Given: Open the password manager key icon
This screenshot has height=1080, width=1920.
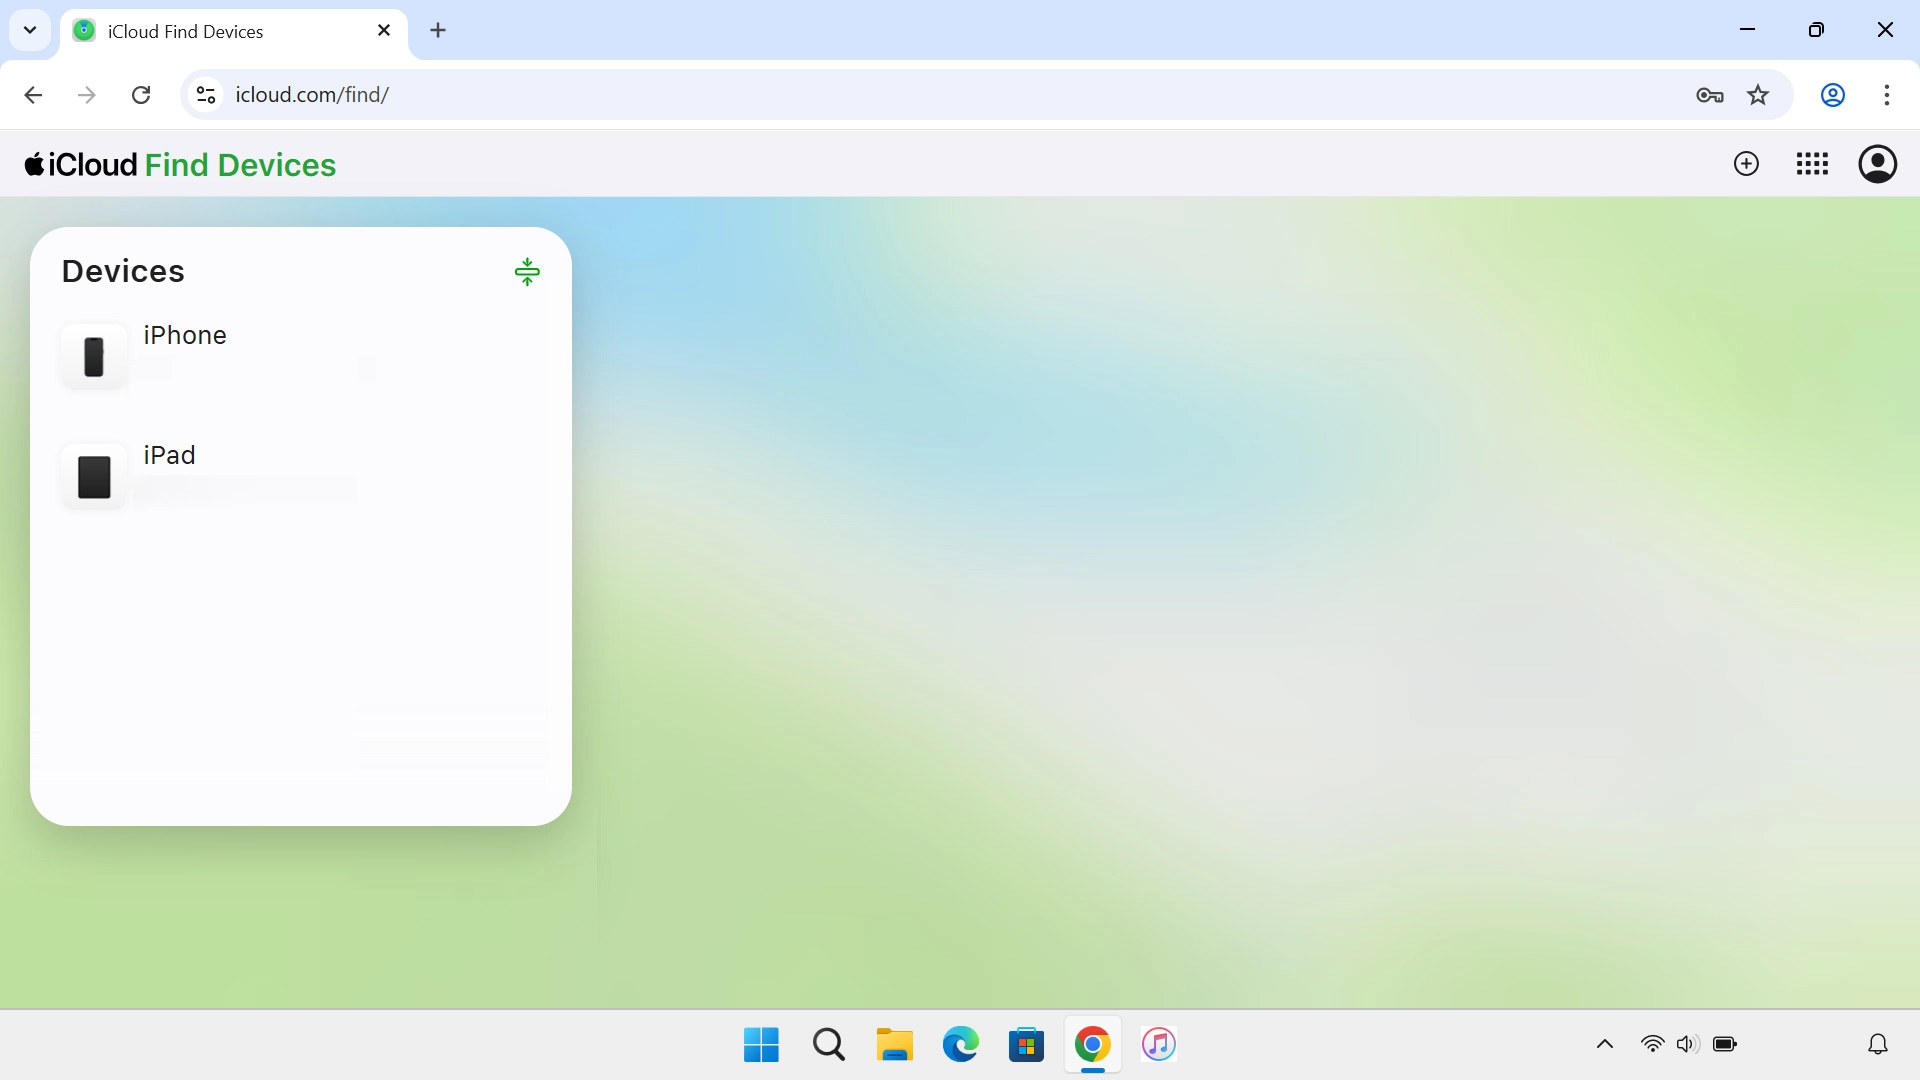Looking at the screenshot, I should (x=1710, y=95).
